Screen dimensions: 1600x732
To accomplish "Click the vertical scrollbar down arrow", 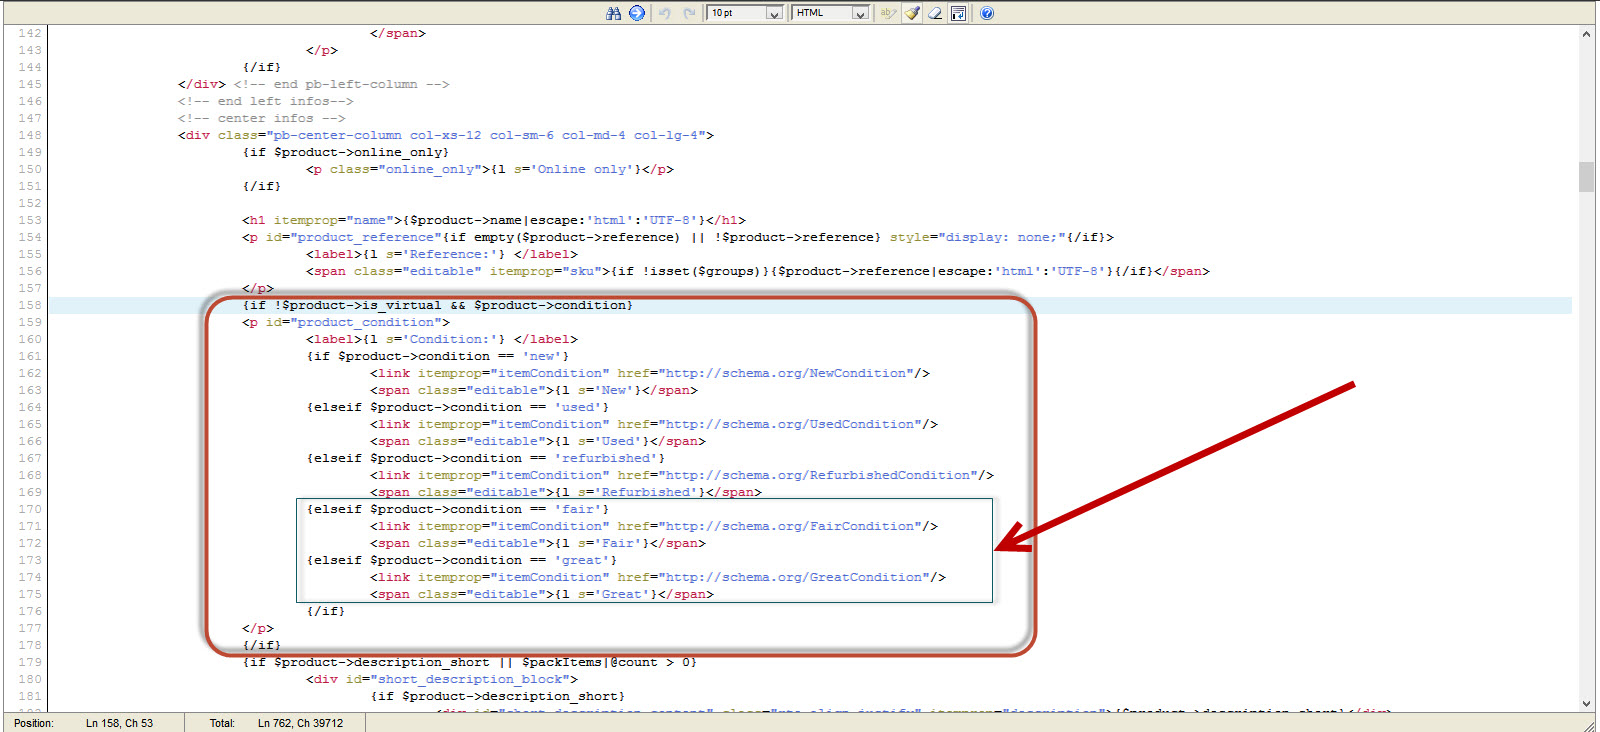I will [x=1587, y=704].
